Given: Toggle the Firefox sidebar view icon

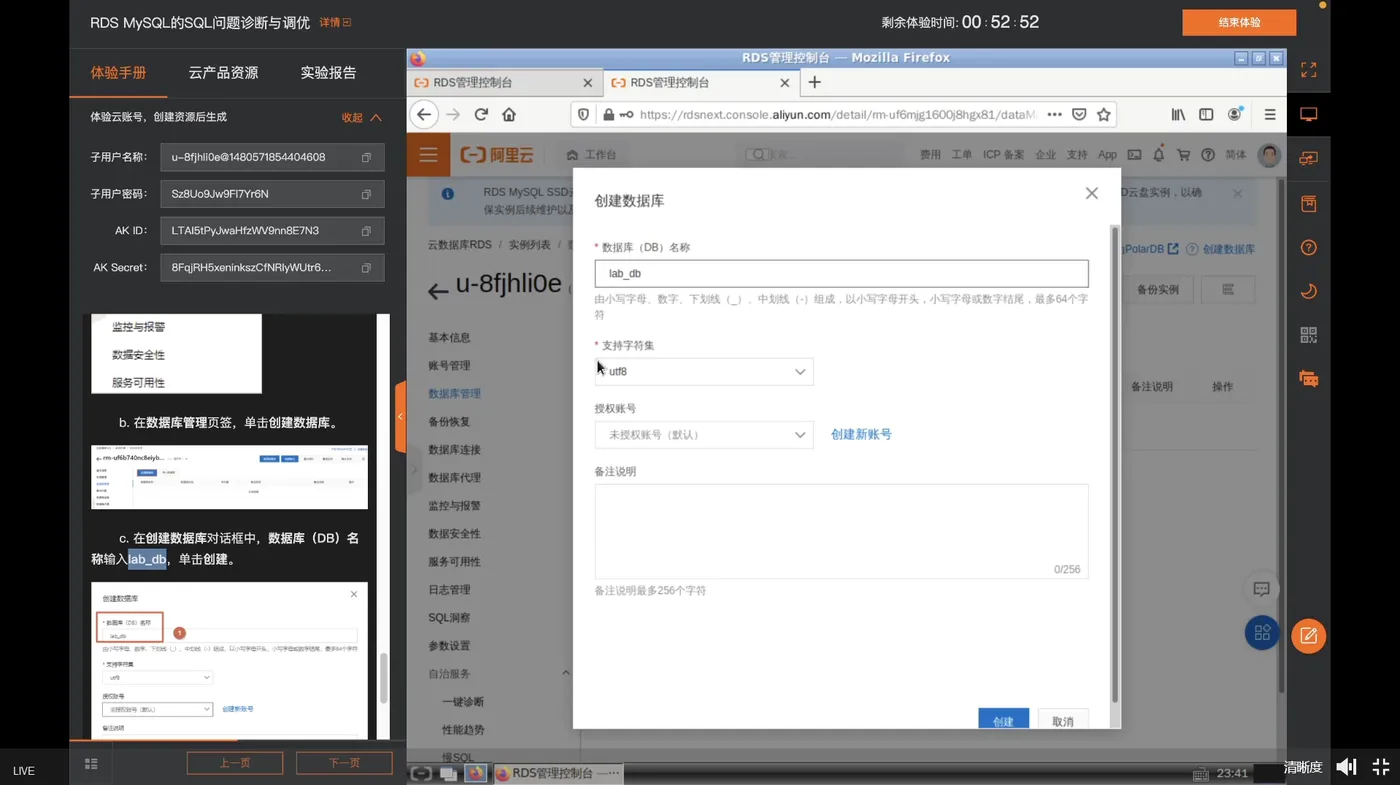Looking at the screenshot, I should [x=1206, y=115].
